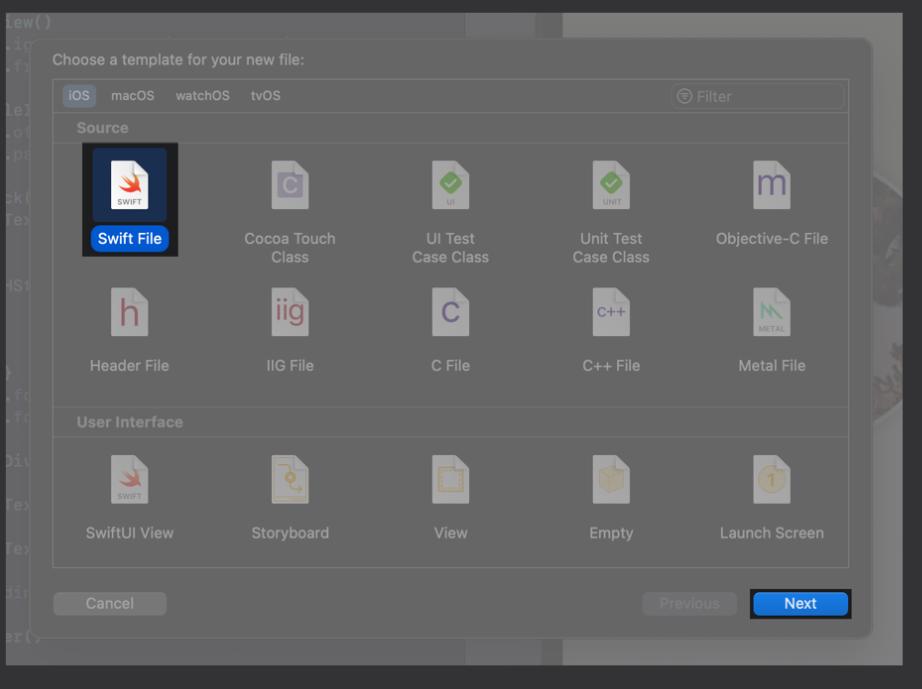922x689 pixels.
Task: Select the Swift File template icon
Action: (x=129, y=185)
